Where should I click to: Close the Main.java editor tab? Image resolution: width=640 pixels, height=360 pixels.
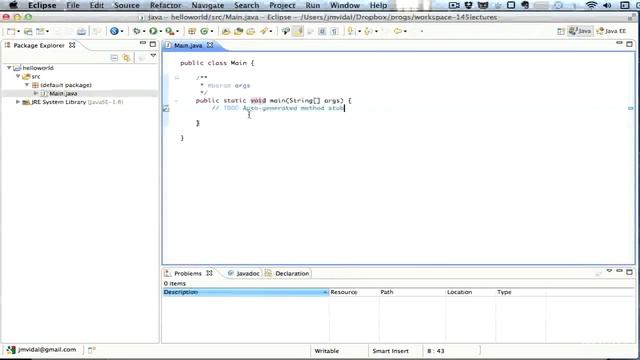coord(210,45)
